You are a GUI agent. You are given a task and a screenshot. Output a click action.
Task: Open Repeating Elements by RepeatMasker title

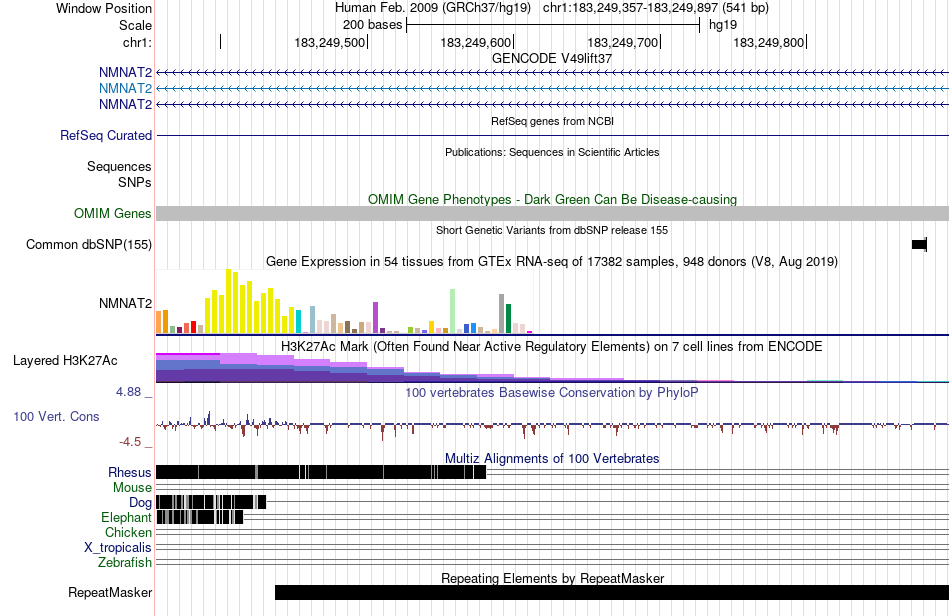coord(553,578)
